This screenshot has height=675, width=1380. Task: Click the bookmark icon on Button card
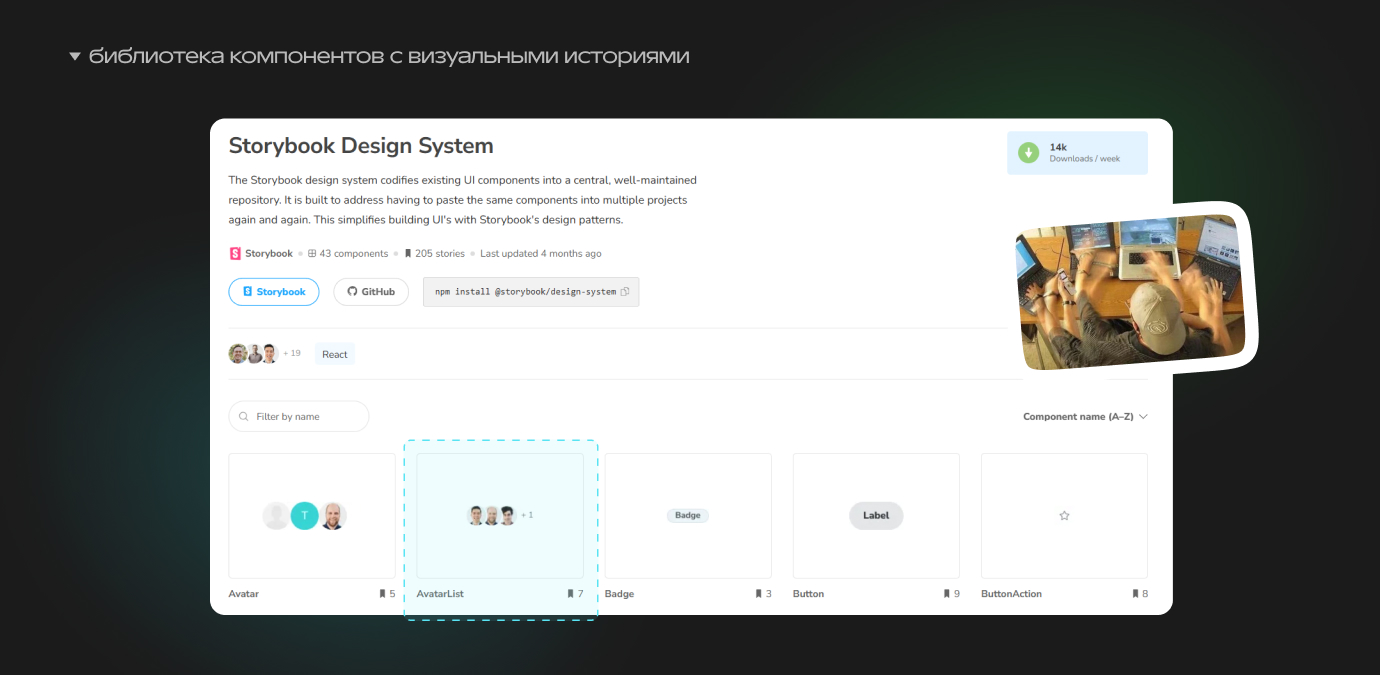point(946,594)
